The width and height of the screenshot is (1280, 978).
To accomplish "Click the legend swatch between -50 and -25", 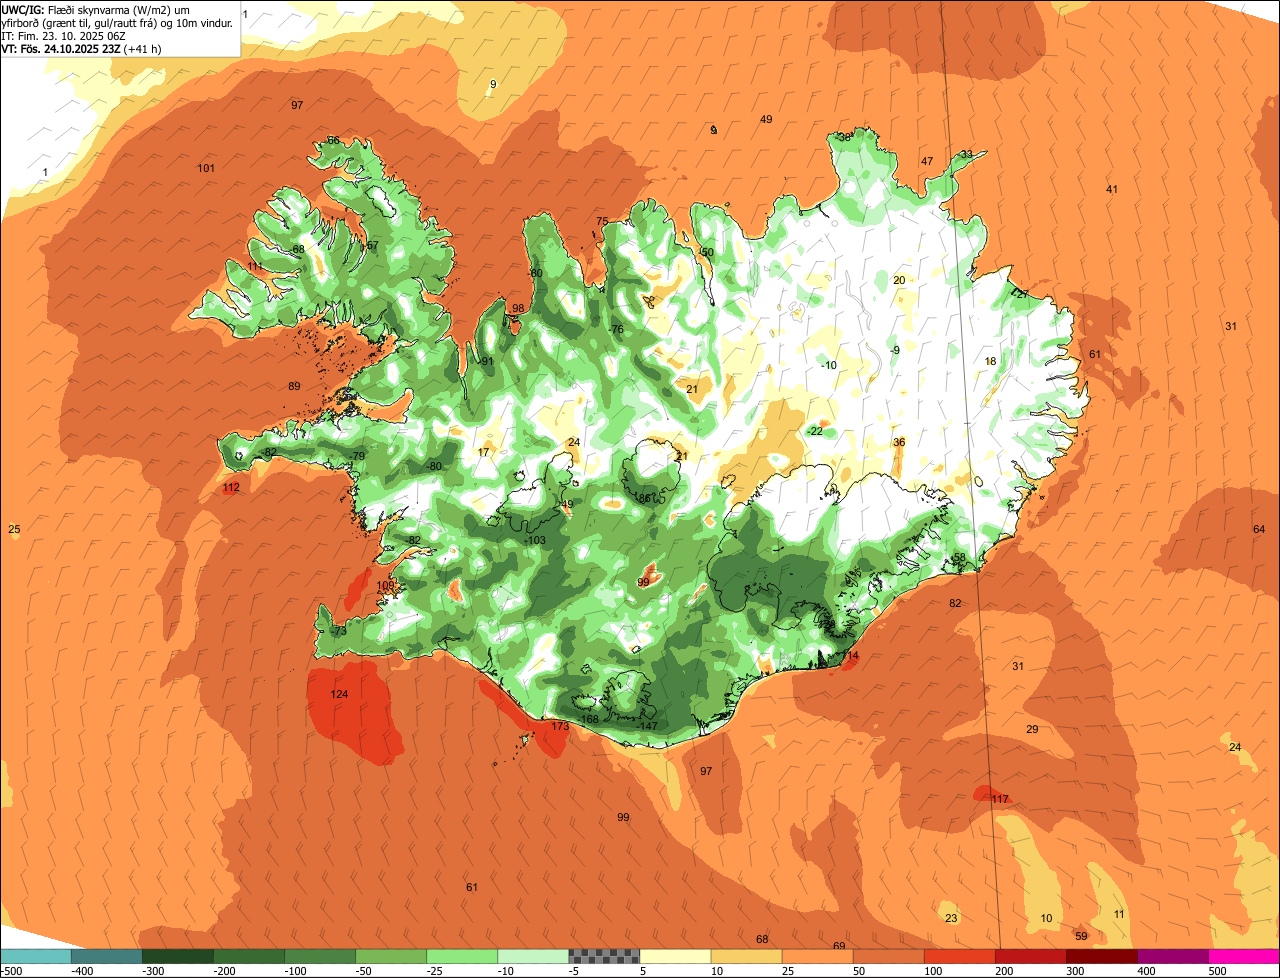I will (390, 955).
